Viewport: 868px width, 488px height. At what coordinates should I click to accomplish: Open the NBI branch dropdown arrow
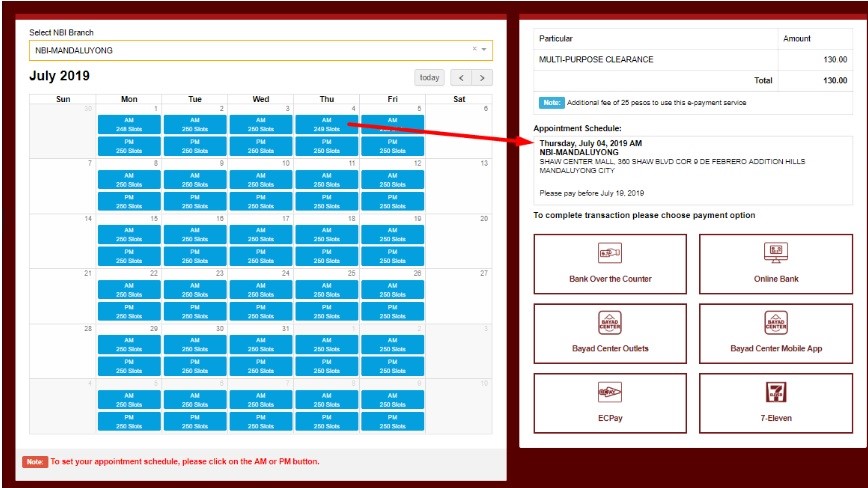click(484, 49)
